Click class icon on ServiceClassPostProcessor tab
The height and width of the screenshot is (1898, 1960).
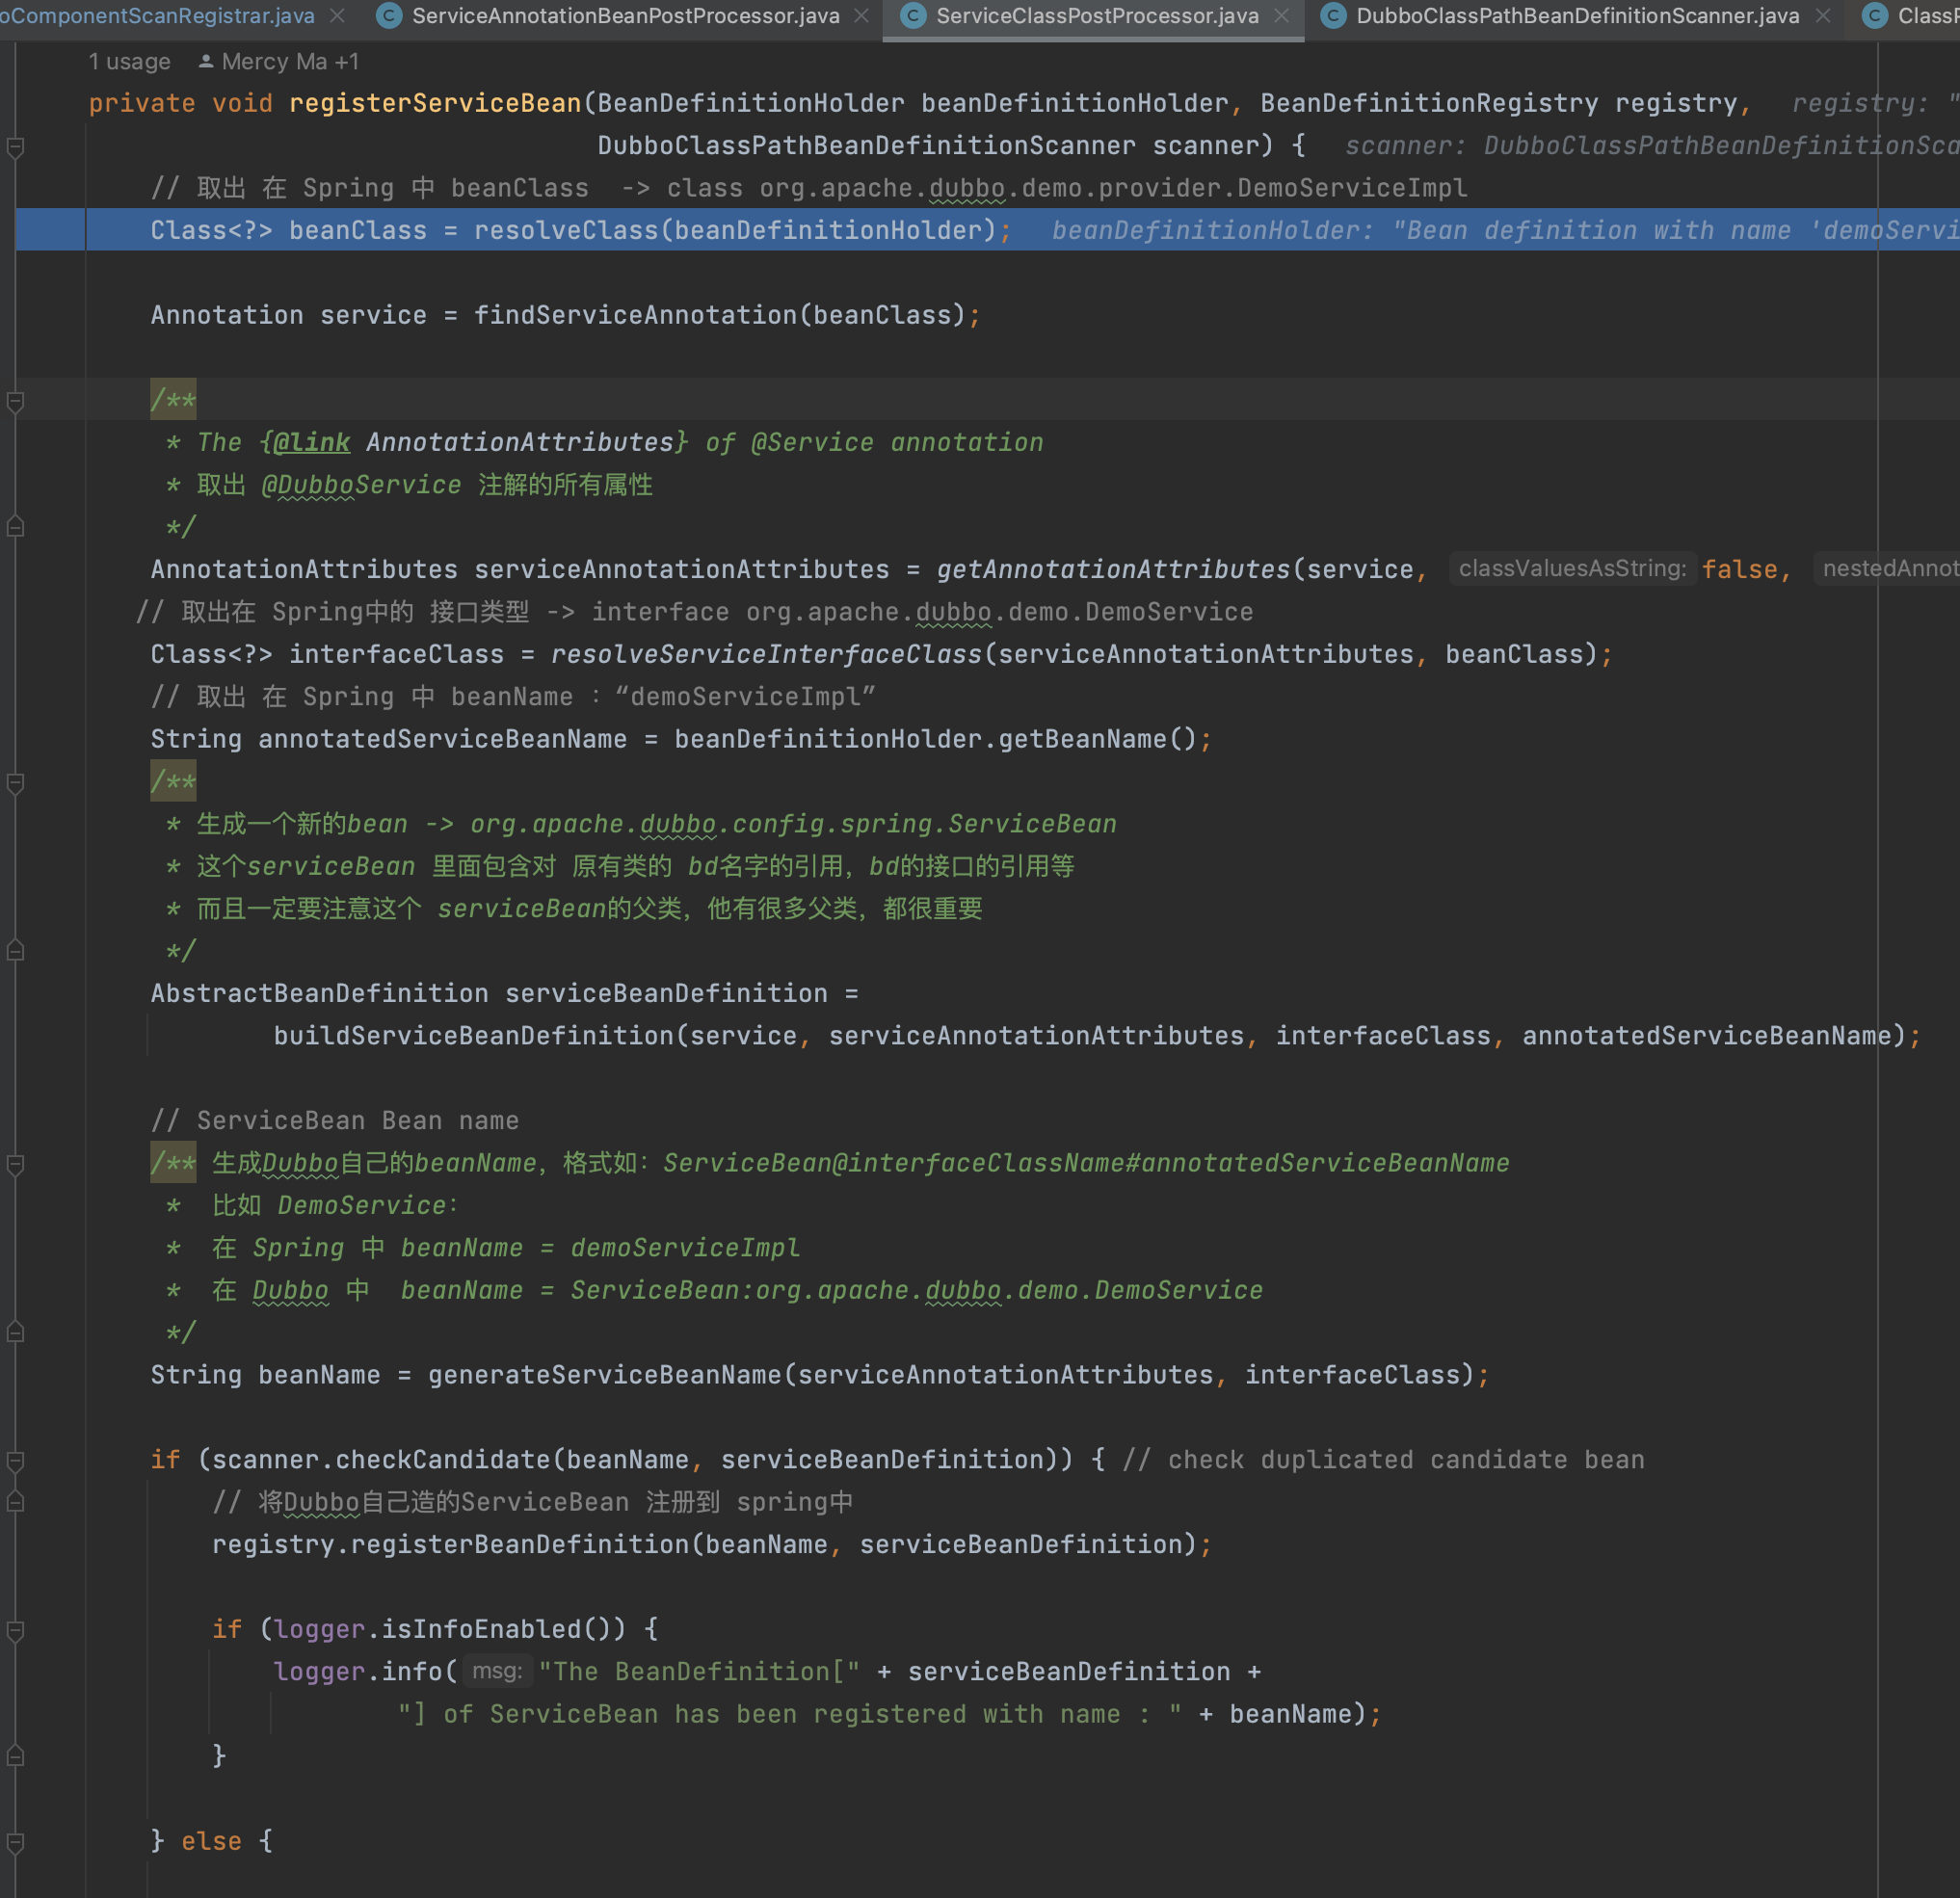tap(913, 16)
